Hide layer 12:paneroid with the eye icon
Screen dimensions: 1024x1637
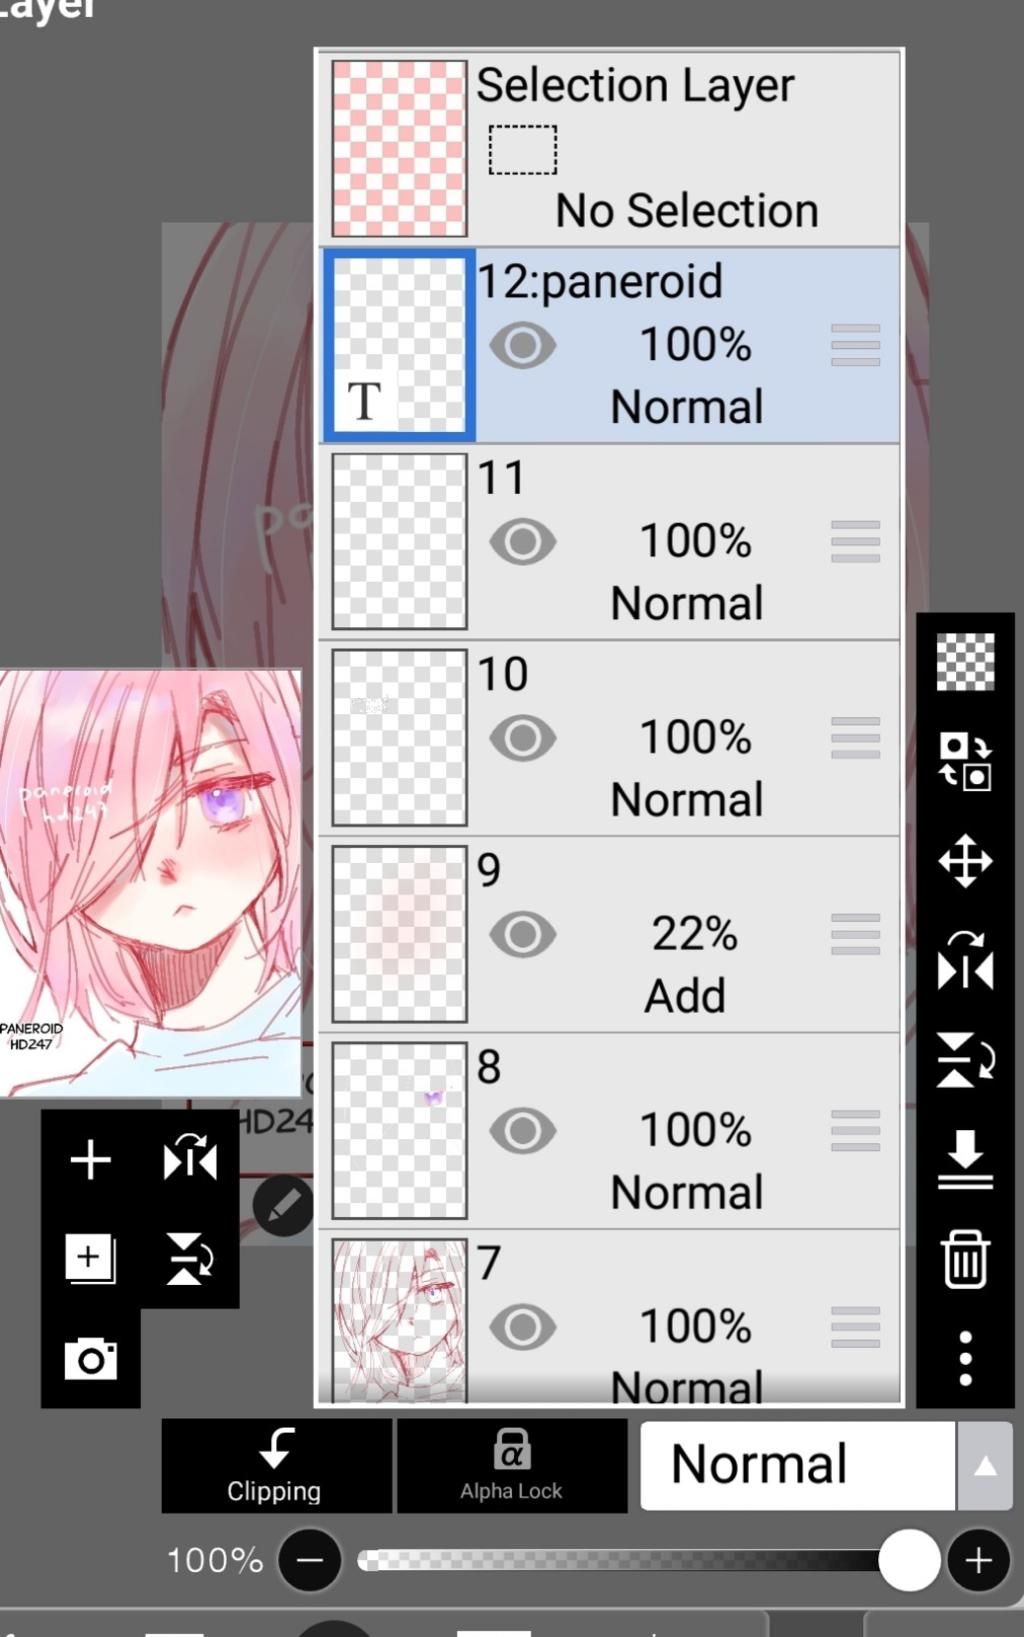pos(522,346)
